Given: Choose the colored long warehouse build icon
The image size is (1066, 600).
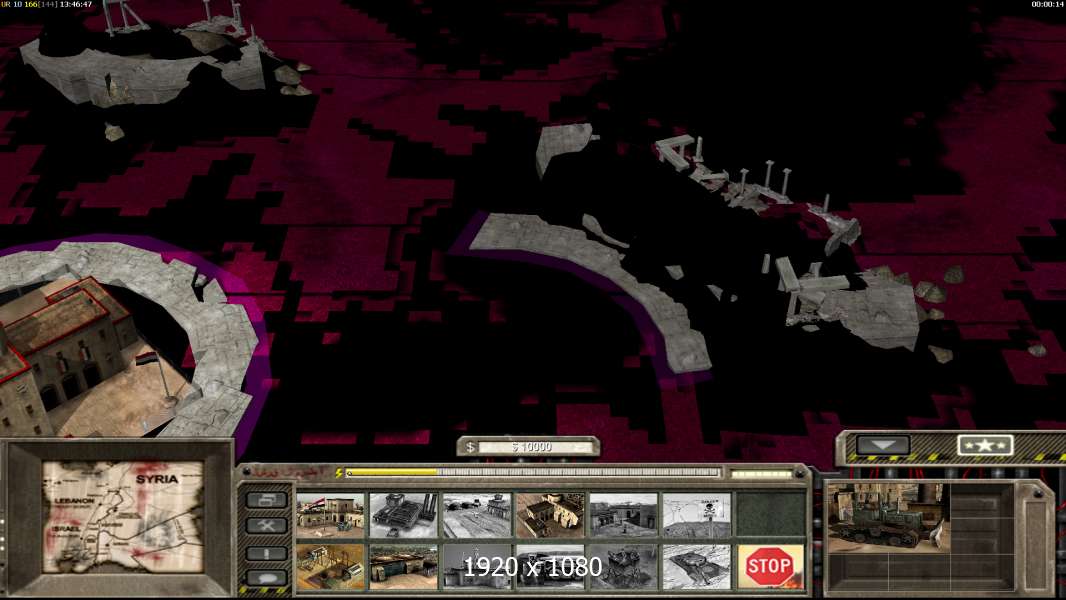Looking at the screenshot, I should point(404,566).
